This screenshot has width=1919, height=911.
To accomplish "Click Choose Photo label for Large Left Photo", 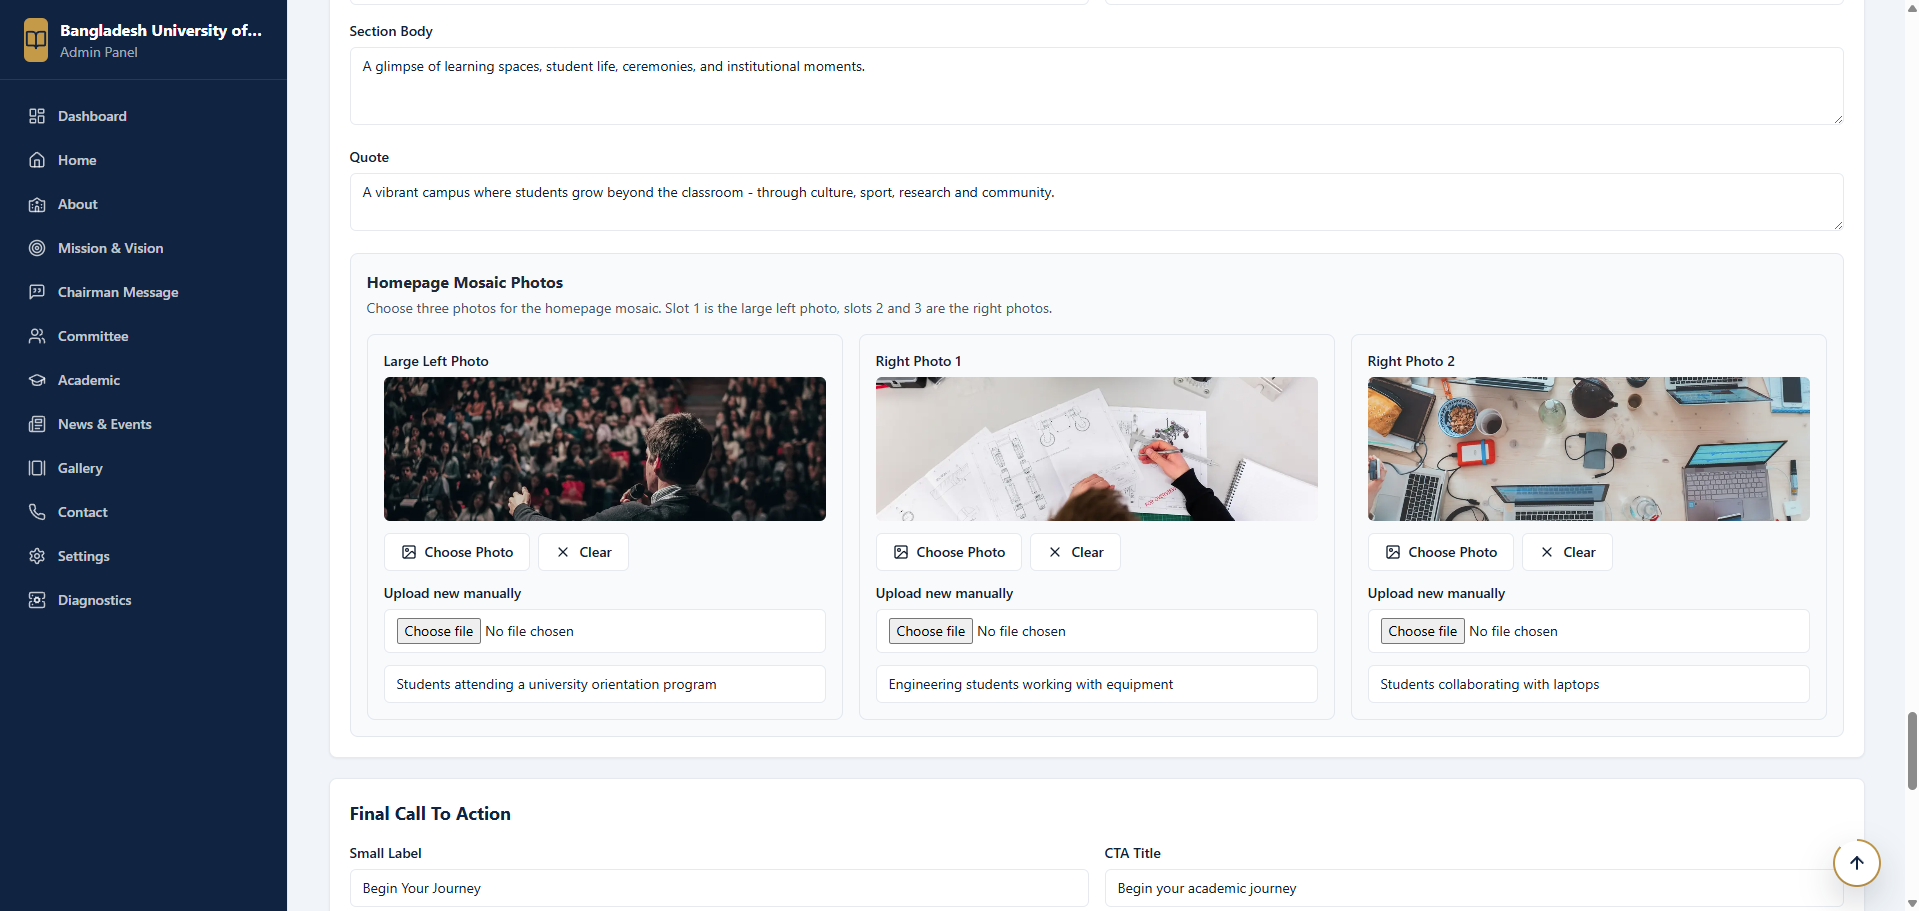I will pos(469,552).
